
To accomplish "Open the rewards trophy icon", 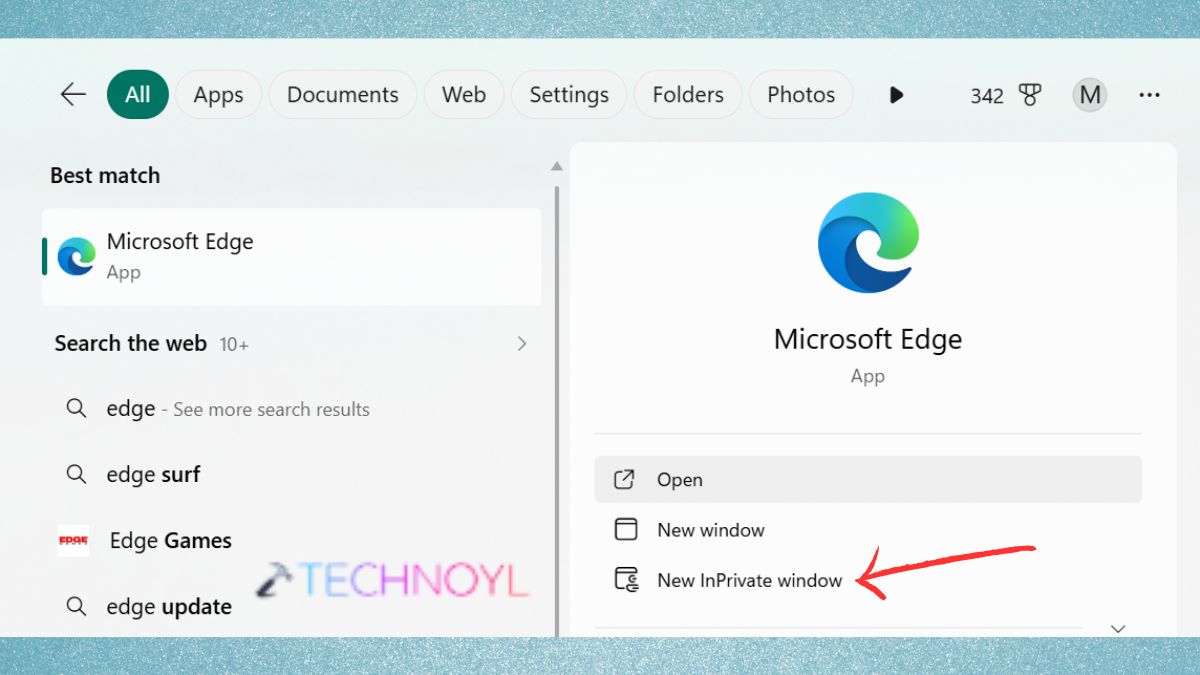I will tap(1030, 95).
